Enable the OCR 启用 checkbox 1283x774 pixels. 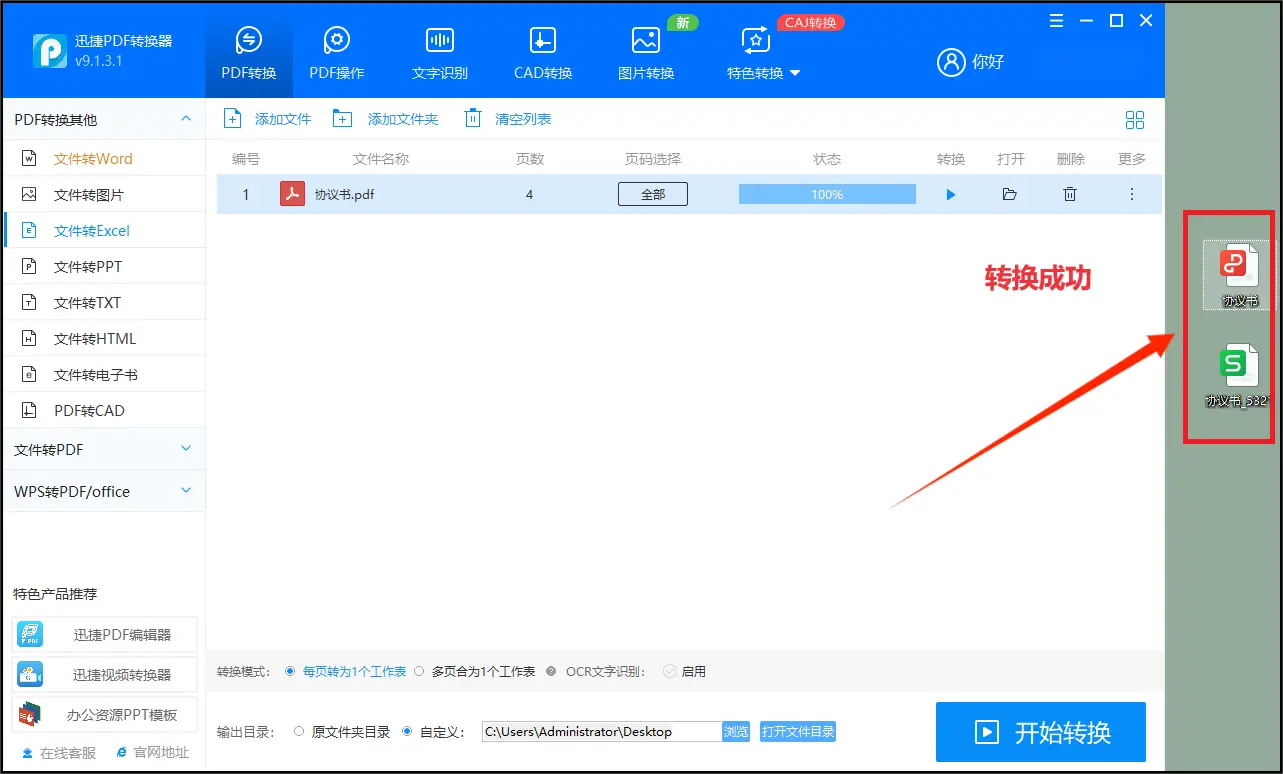670,672
